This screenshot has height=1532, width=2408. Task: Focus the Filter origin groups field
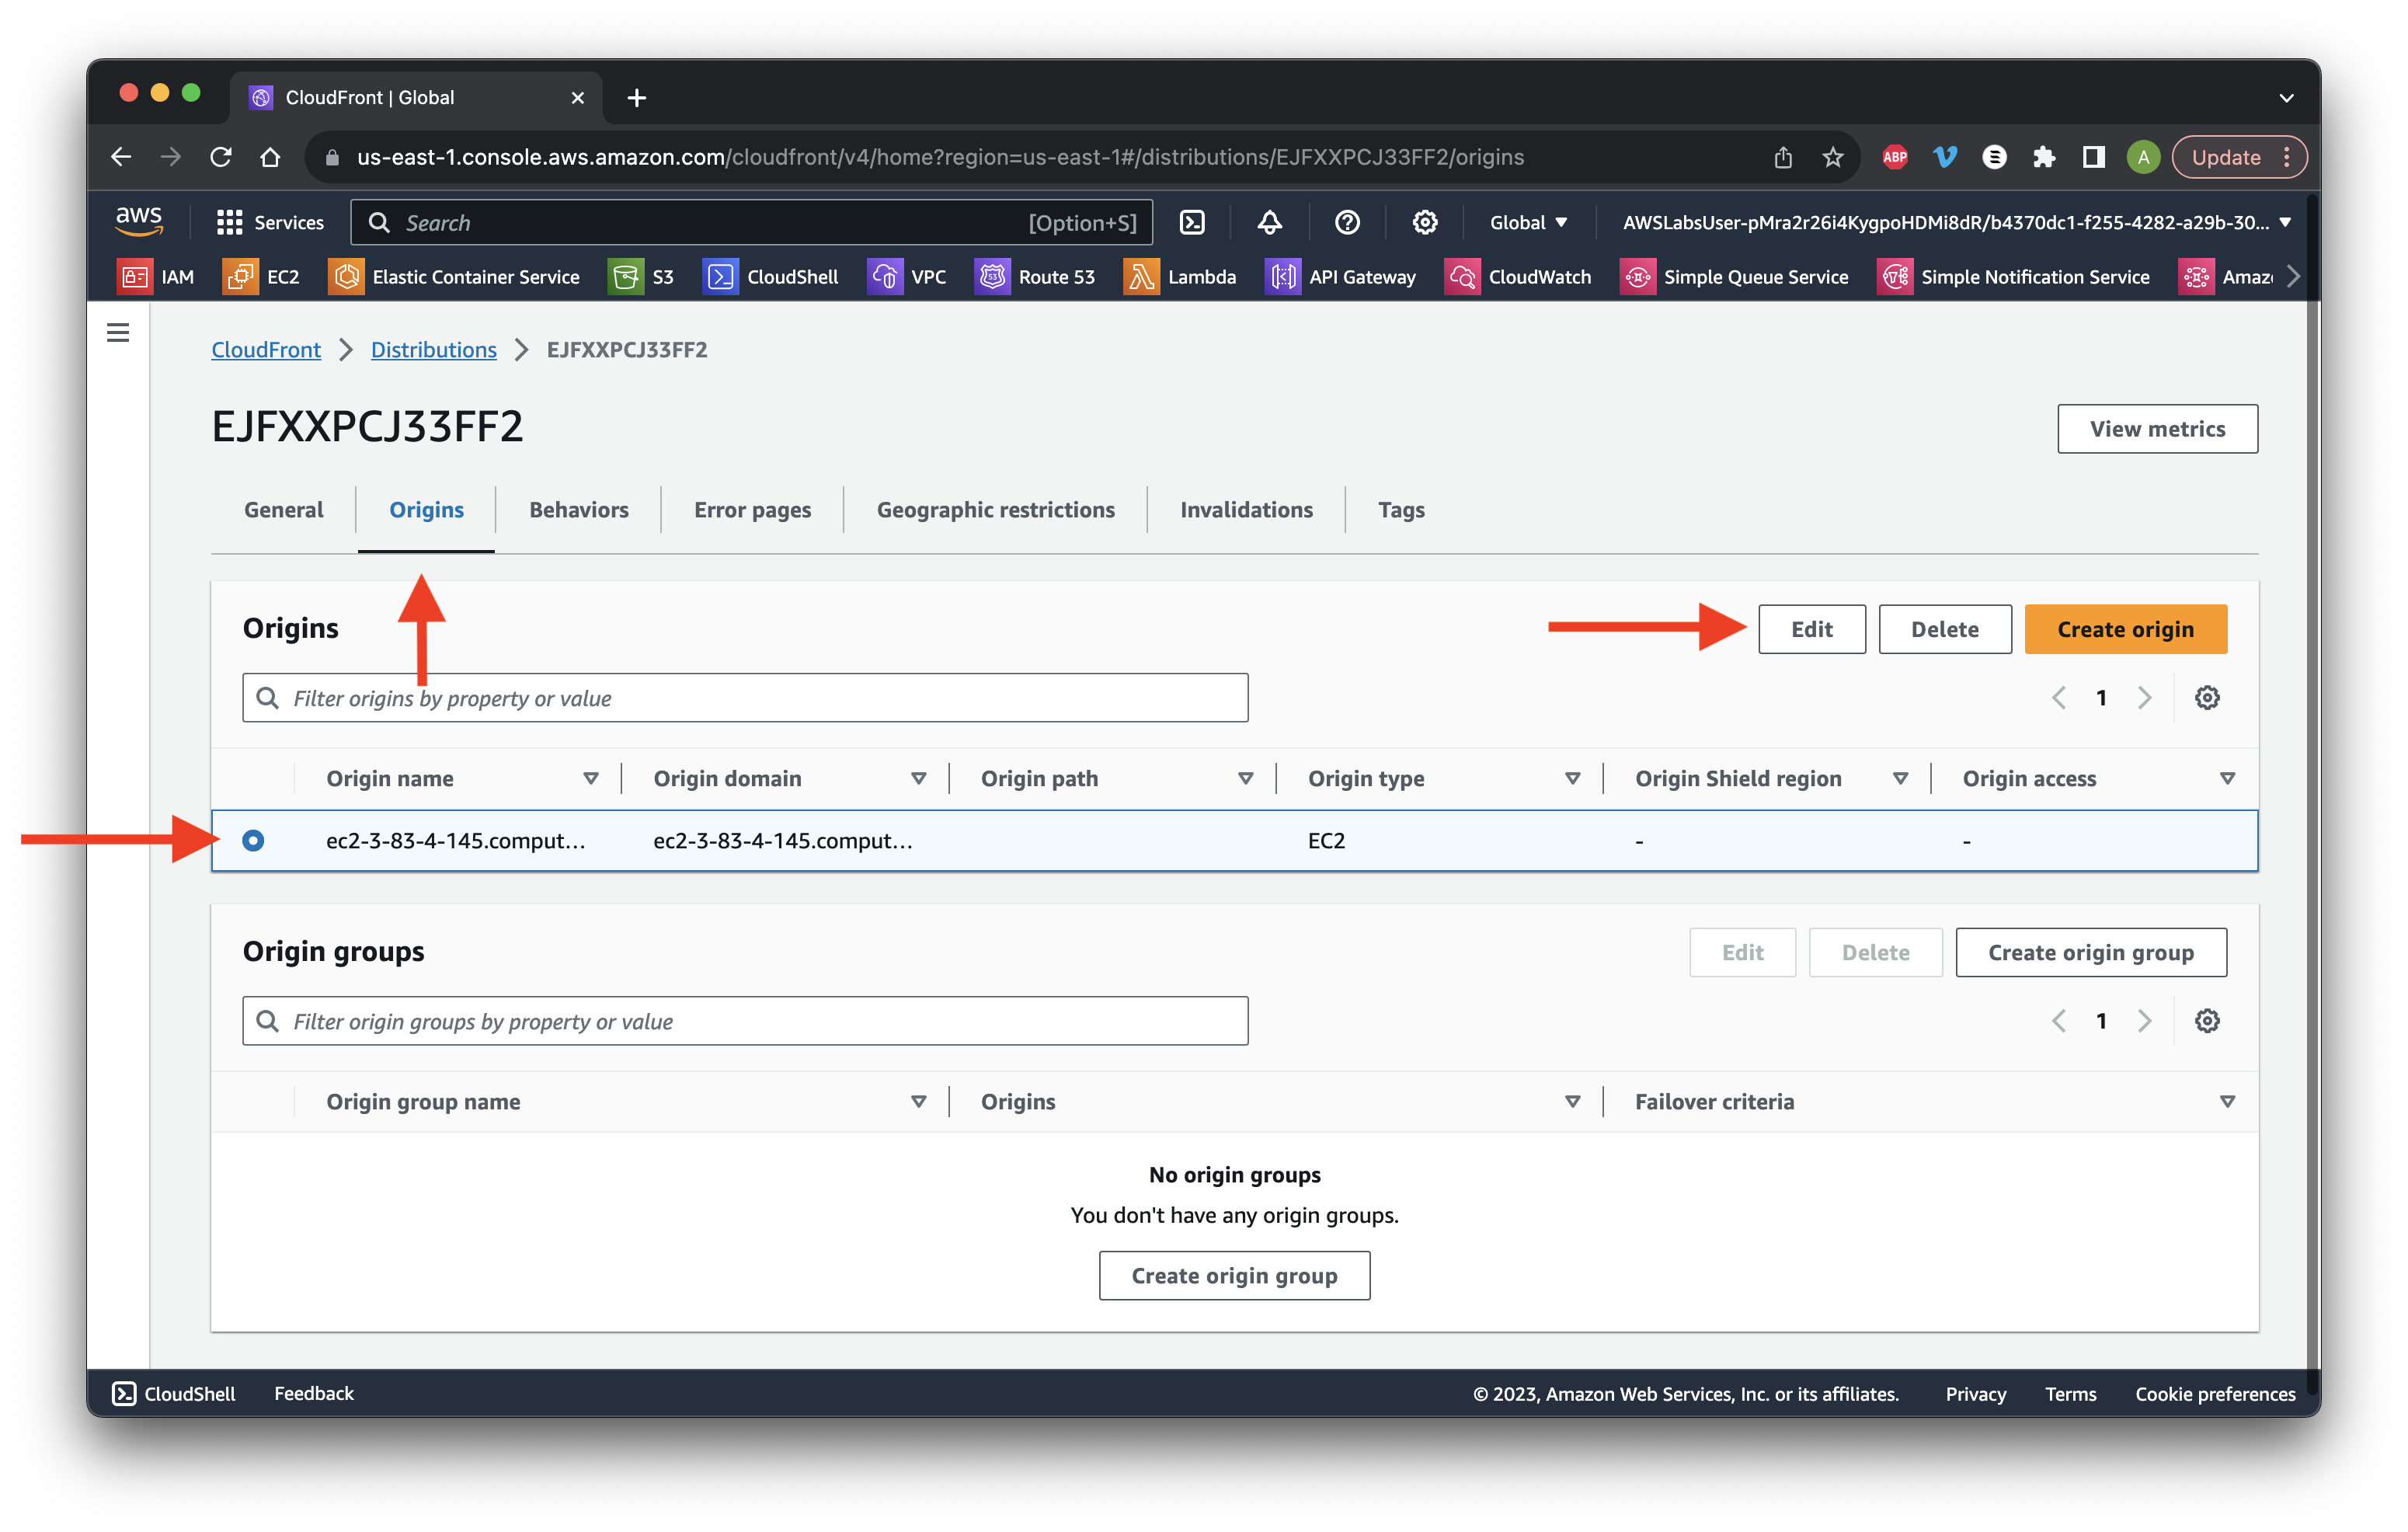click(x=745, y=1021)
